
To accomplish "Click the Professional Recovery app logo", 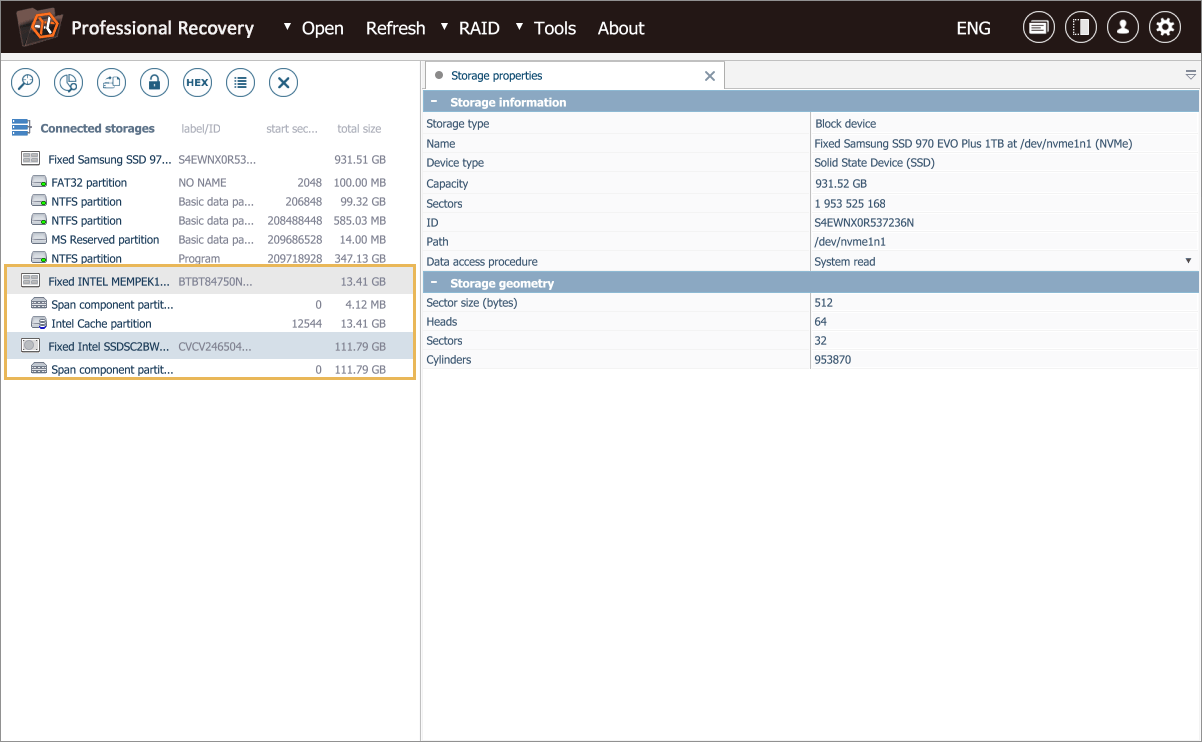I will click(39, 27).
